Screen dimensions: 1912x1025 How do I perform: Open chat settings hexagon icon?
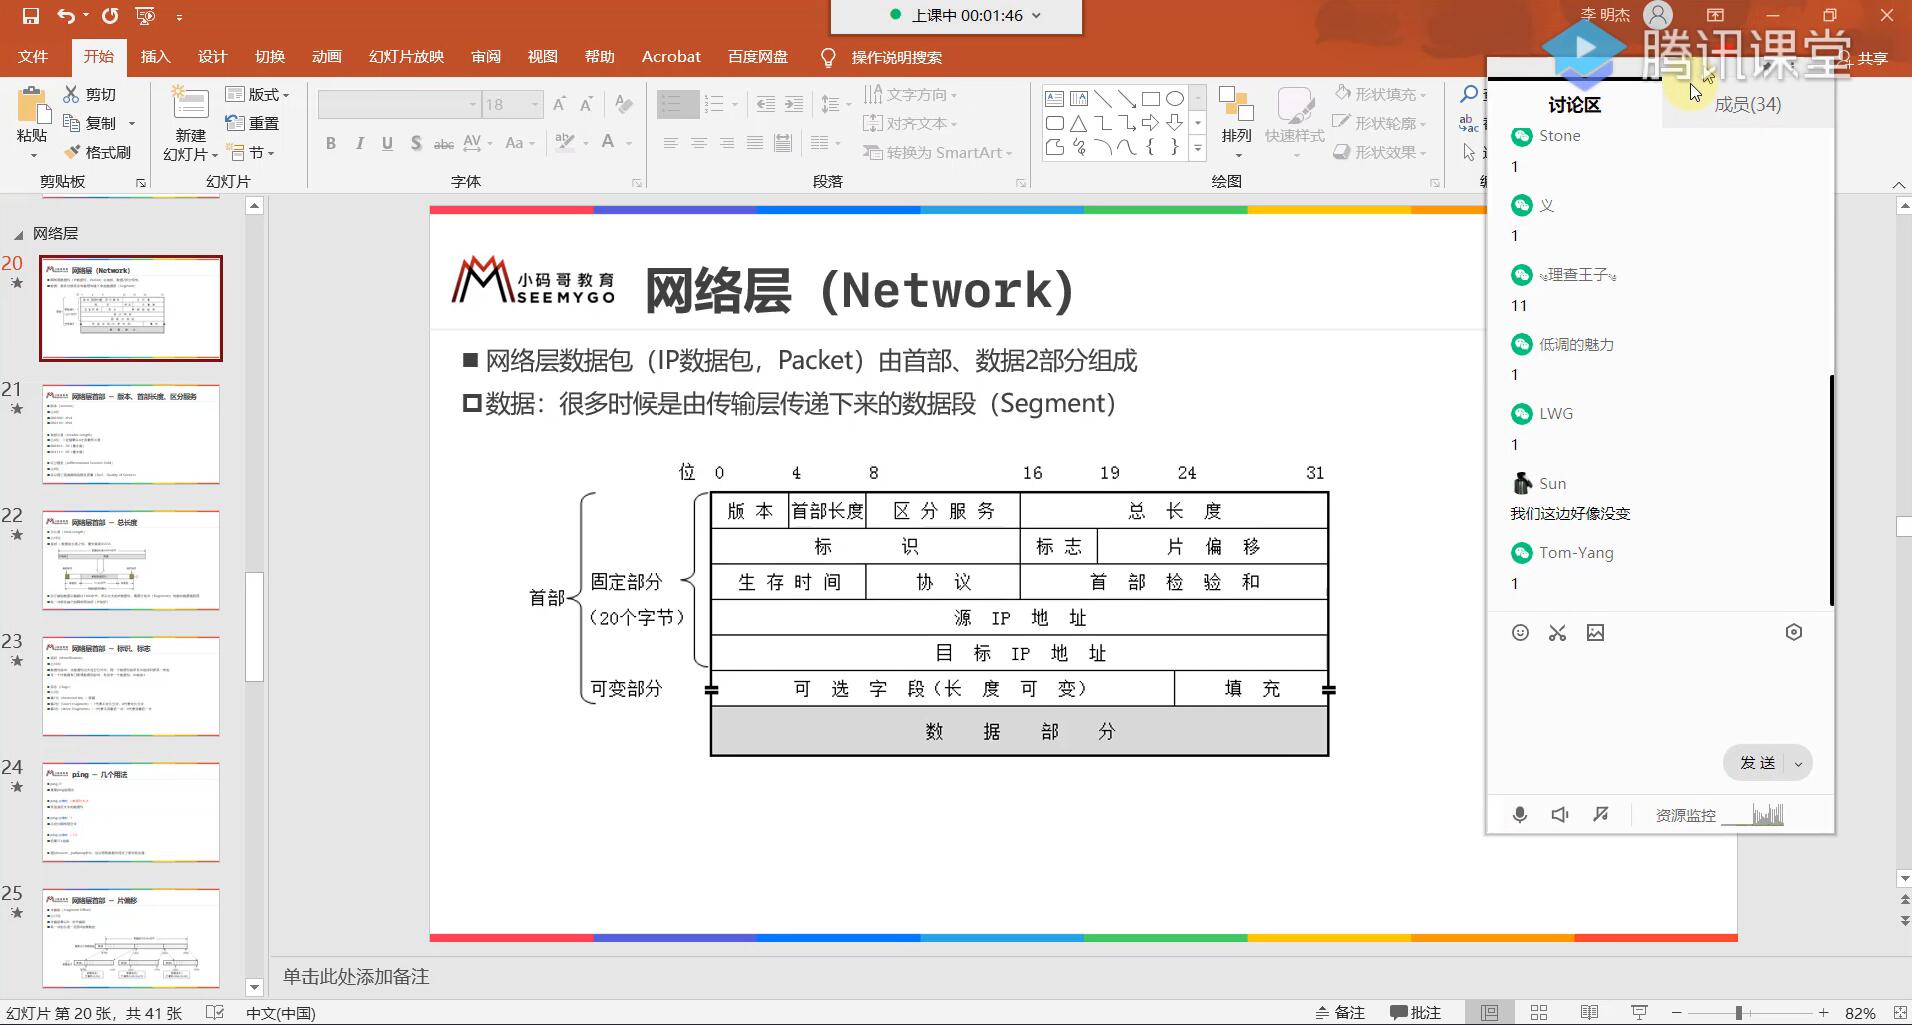coord(1794,632)
